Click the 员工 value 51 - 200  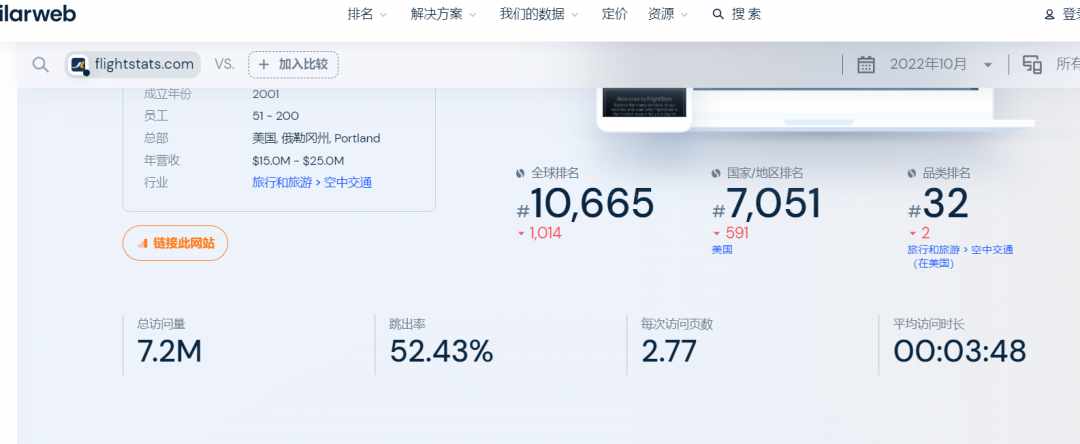click(x=276, y=116)
